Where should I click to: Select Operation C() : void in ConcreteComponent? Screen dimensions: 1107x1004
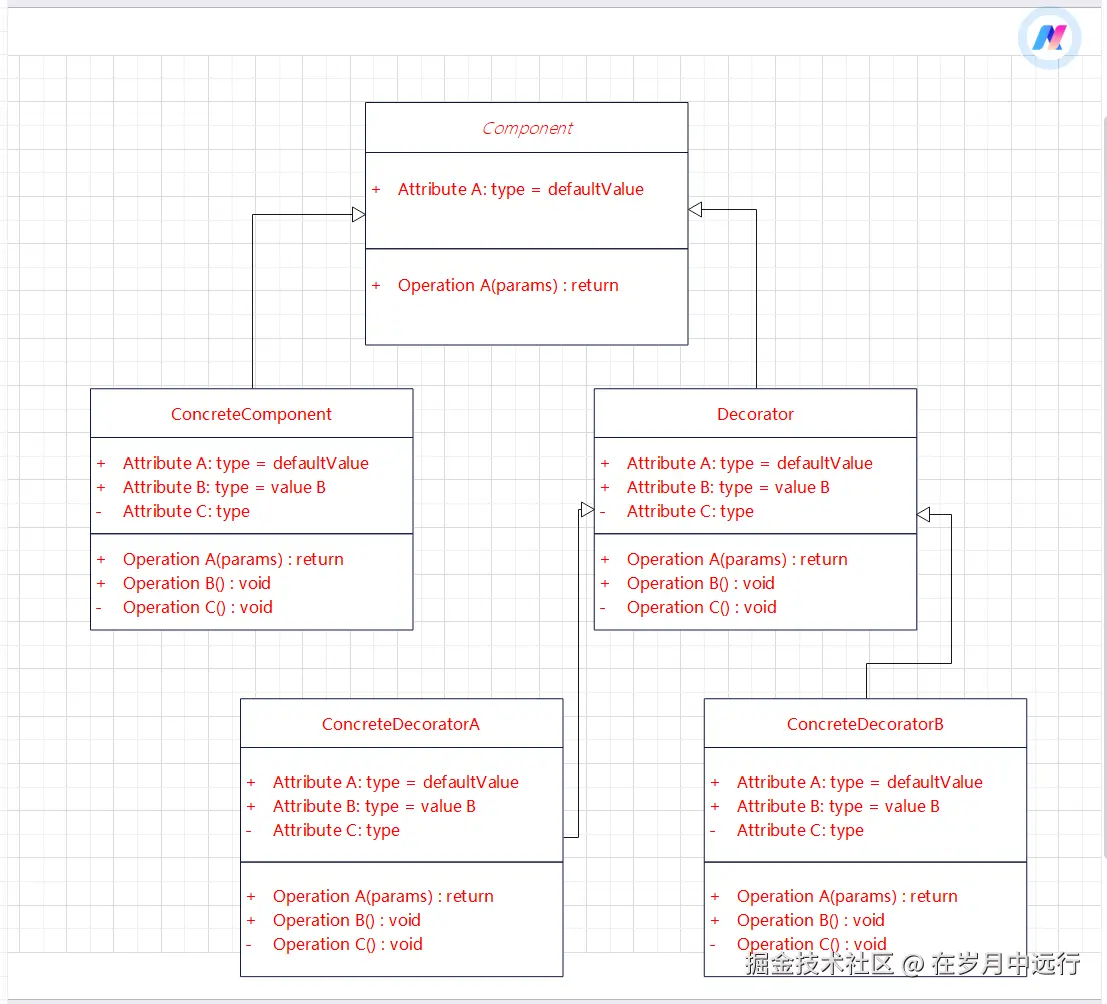(x=198, y=607)
